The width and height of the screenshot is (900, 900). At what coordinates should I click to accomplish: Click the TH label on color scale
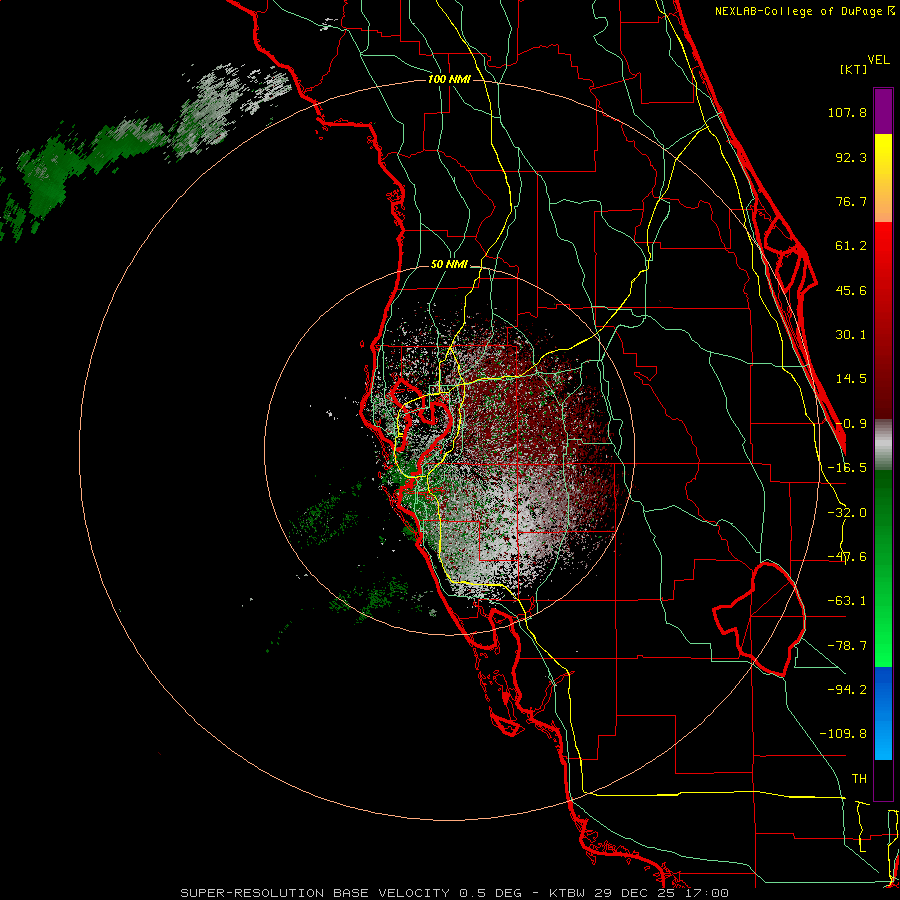click(x=859, y=778)
